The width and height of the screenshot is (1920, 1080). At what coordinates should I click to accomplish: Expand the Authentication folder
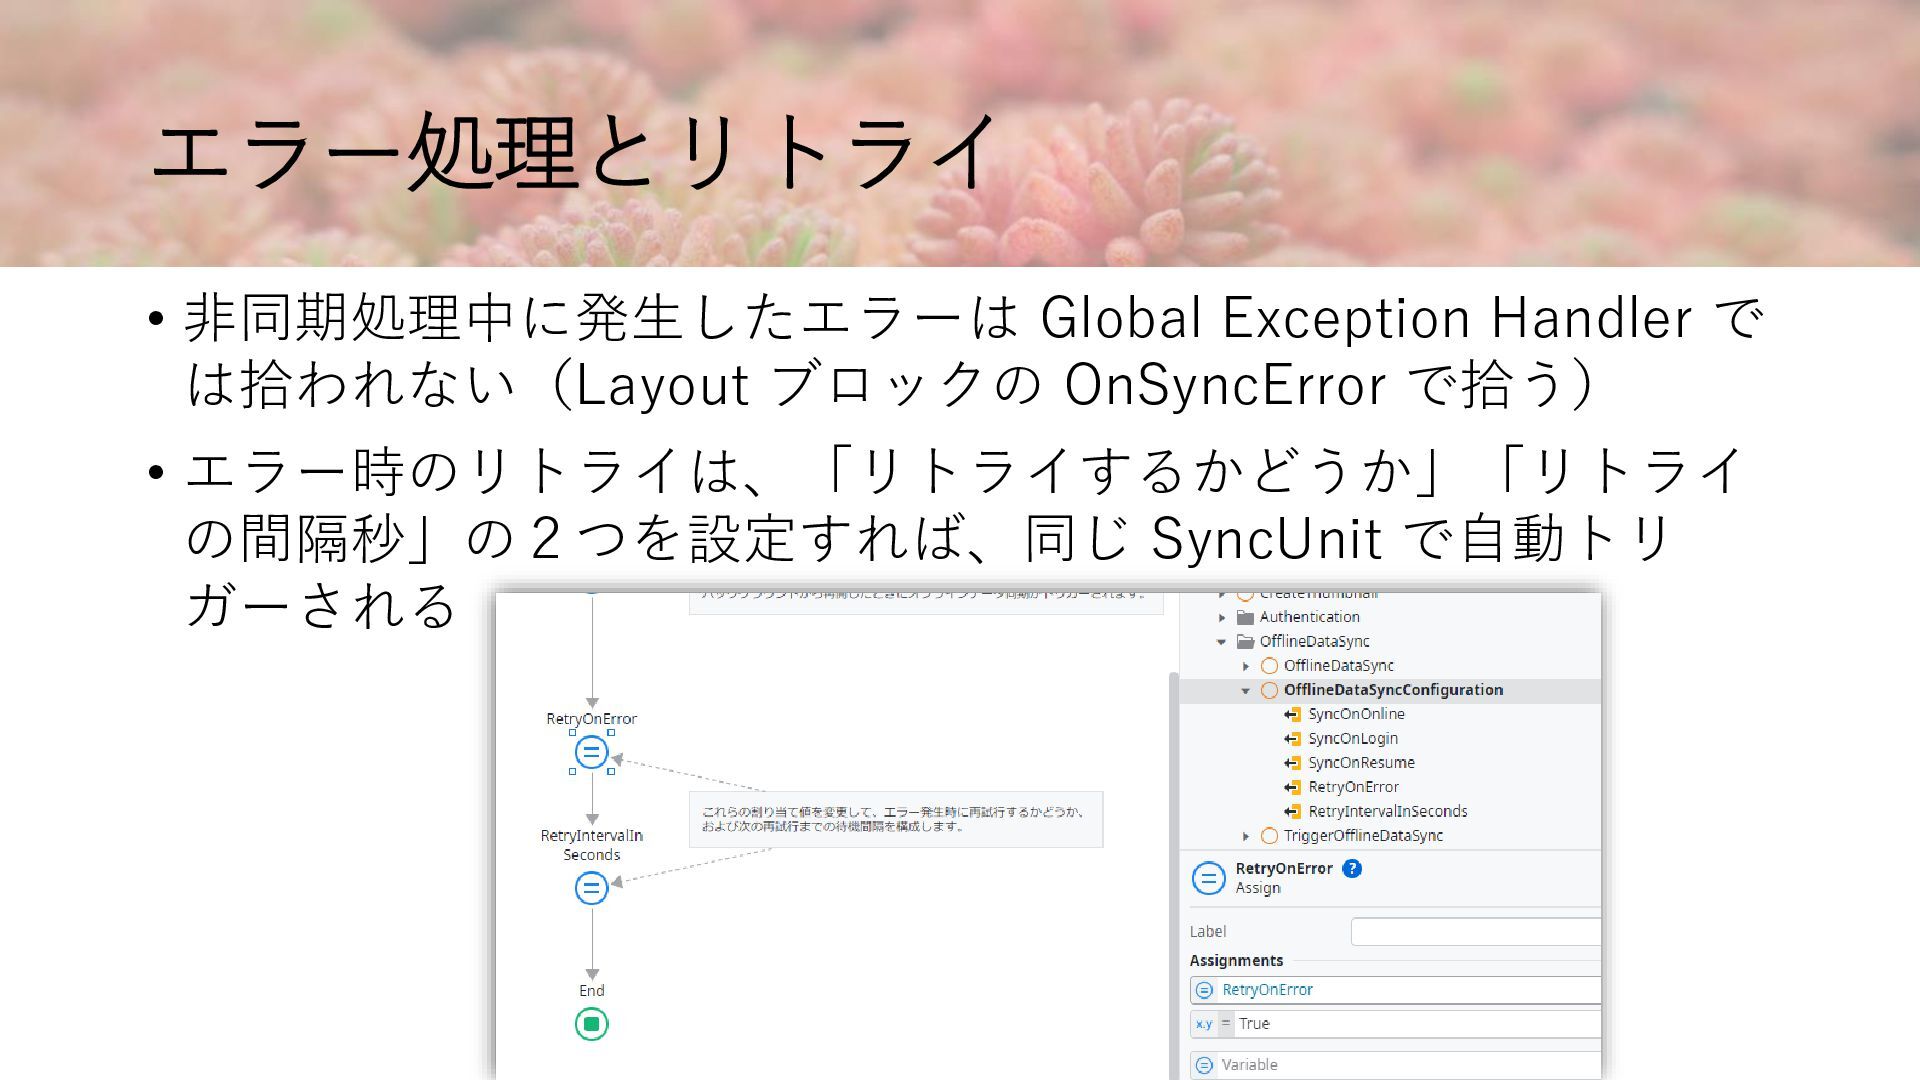pos(1222,617)
